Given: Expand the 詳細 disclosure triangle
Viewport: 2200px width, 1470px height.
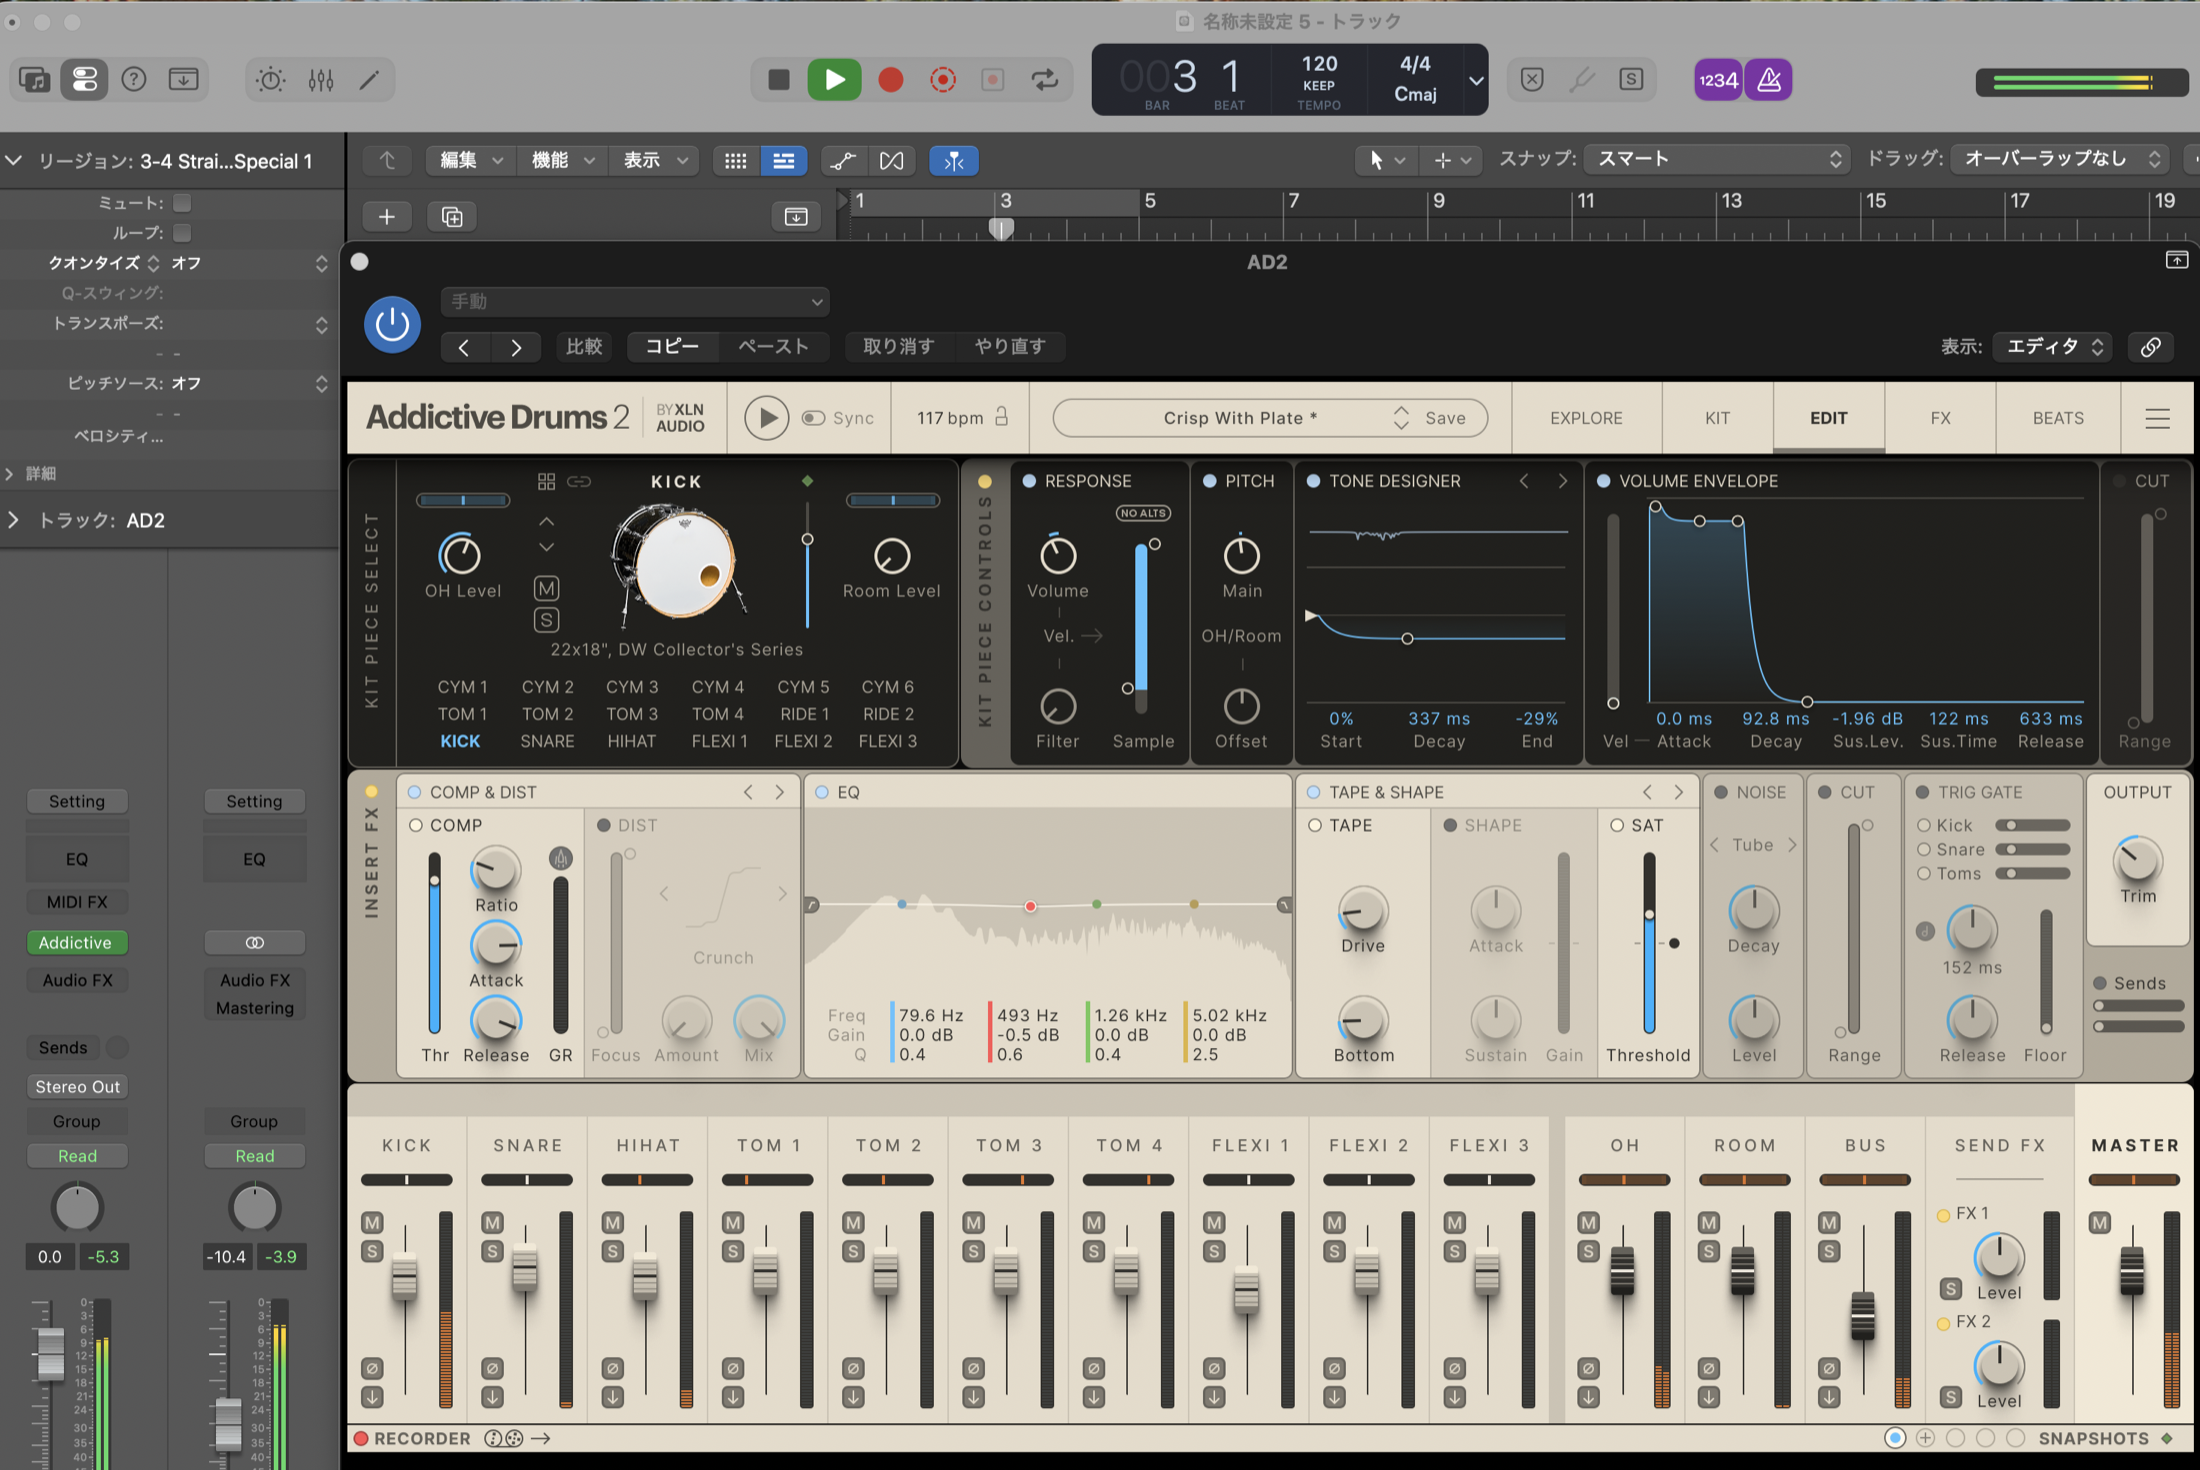Looking at the screenshot, I should [10, 474].
